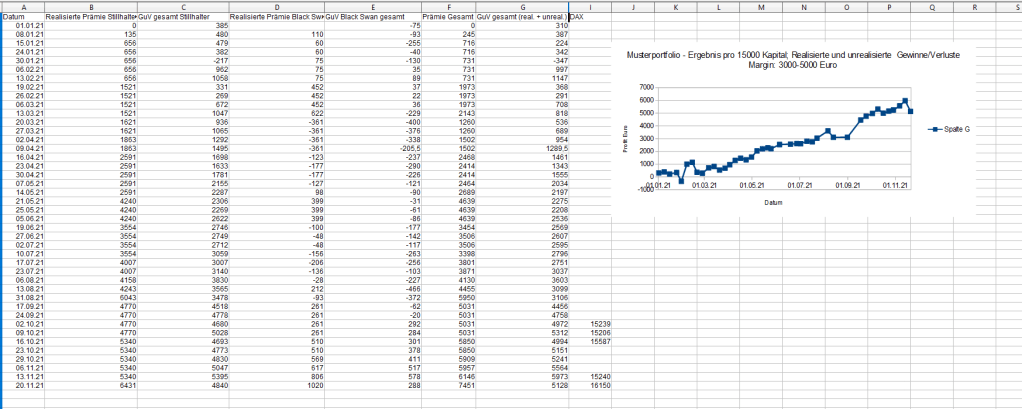Image resolution: width=1022 pixels, height=409 pixels.
Task: Select the date cell 01.01.21
Action: [x=22, y=25]
